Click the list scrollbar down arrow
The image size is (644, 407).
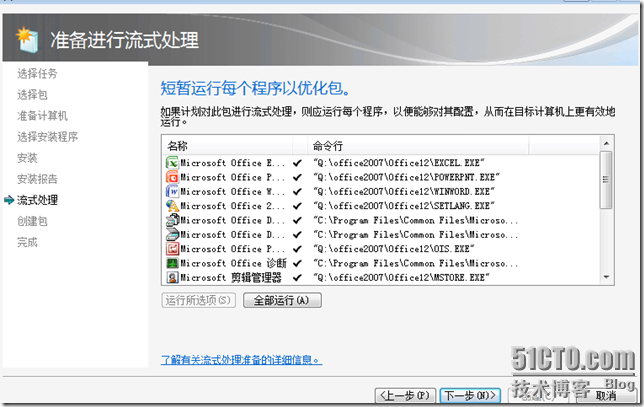606,278
